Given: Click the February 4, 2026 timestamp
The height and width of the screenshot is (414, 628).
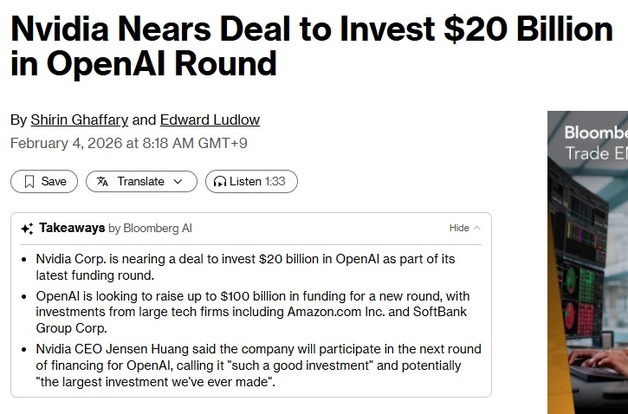Looking at the screenshot, I should (x=129, y=143).
